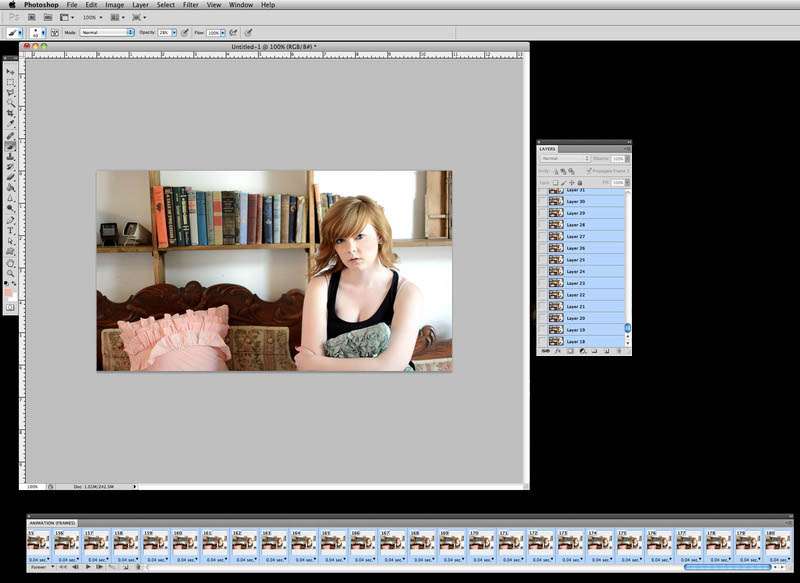Launch Bridge from the application bar
Image resolution: width=800 pixels, height=583 pixels.
pos(31,17)
